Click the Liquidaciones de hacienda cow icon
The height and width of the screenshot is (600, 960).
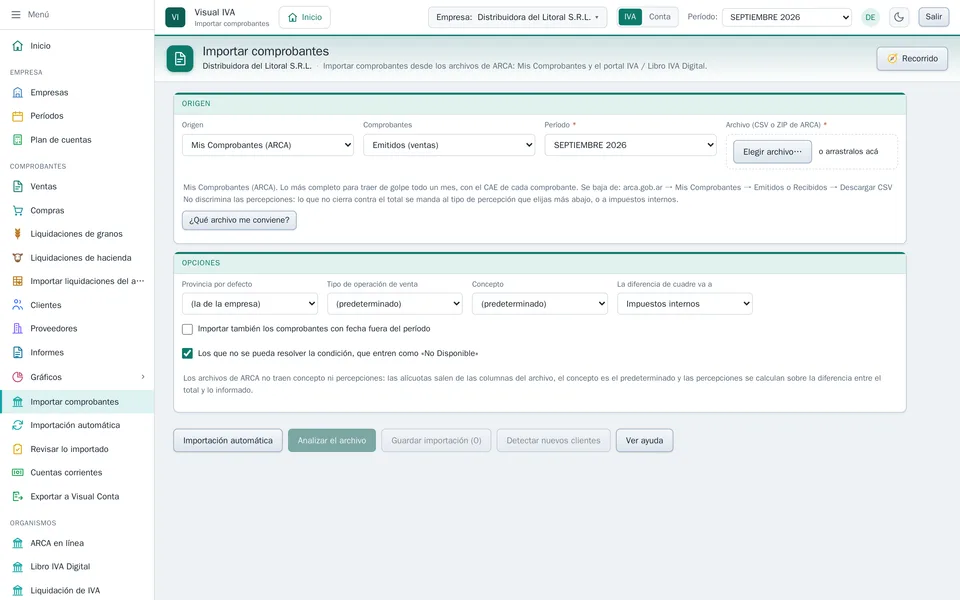pyautogui.click(x=18, y=258)
